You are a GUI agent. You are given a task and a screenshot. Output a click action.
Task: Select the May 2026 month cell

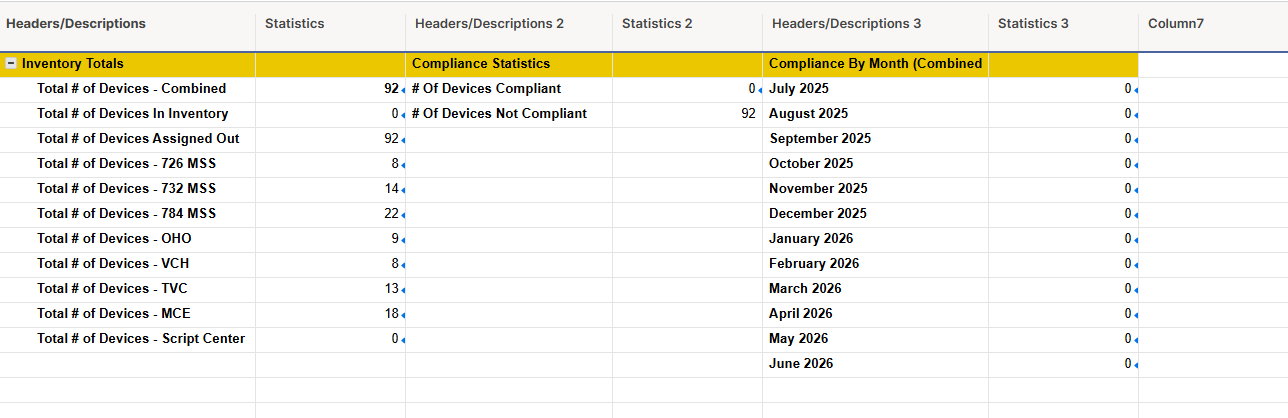point(875,339)
